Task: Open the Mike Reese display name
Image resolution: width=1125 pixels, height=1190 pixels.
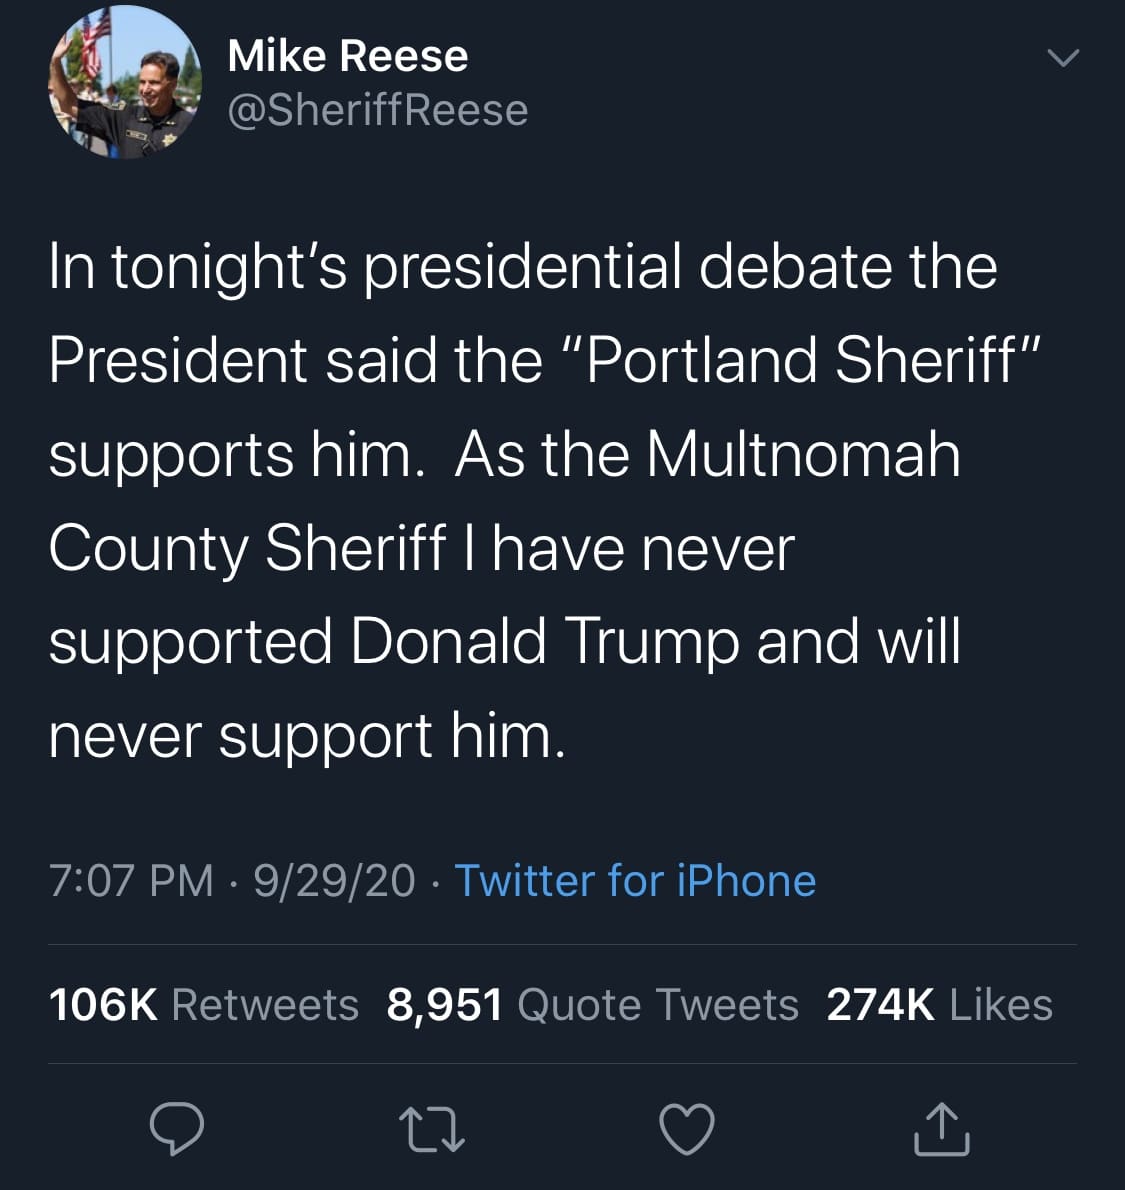Action: [x=348, y=56]
